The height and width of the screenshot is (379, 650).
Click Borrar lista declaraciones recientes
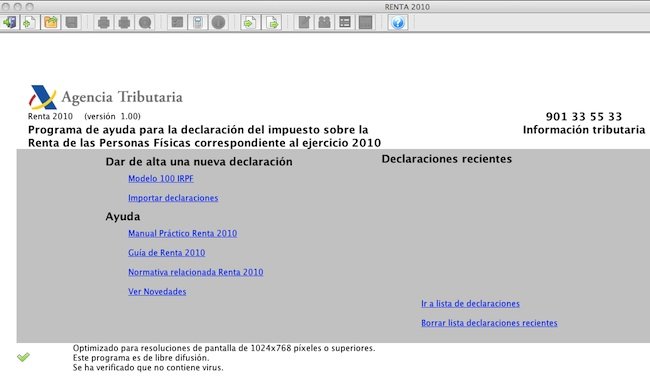[489, 323]
